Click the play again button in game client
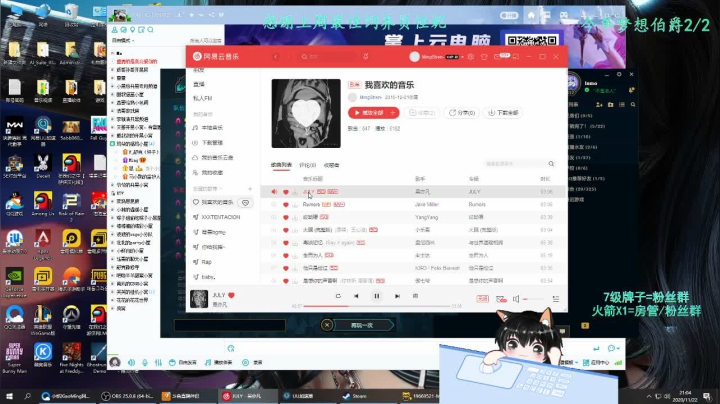The image size is (720, 404). [362, 325]
